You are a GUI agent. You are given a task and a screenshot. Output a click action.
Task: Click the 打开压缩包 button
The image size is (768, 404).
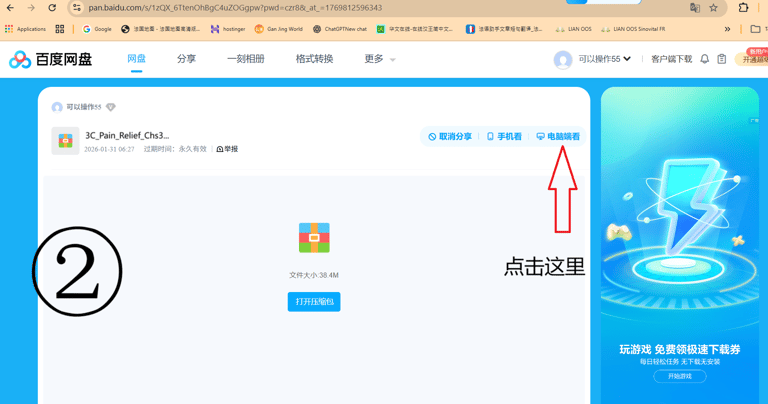click(314, 302)
